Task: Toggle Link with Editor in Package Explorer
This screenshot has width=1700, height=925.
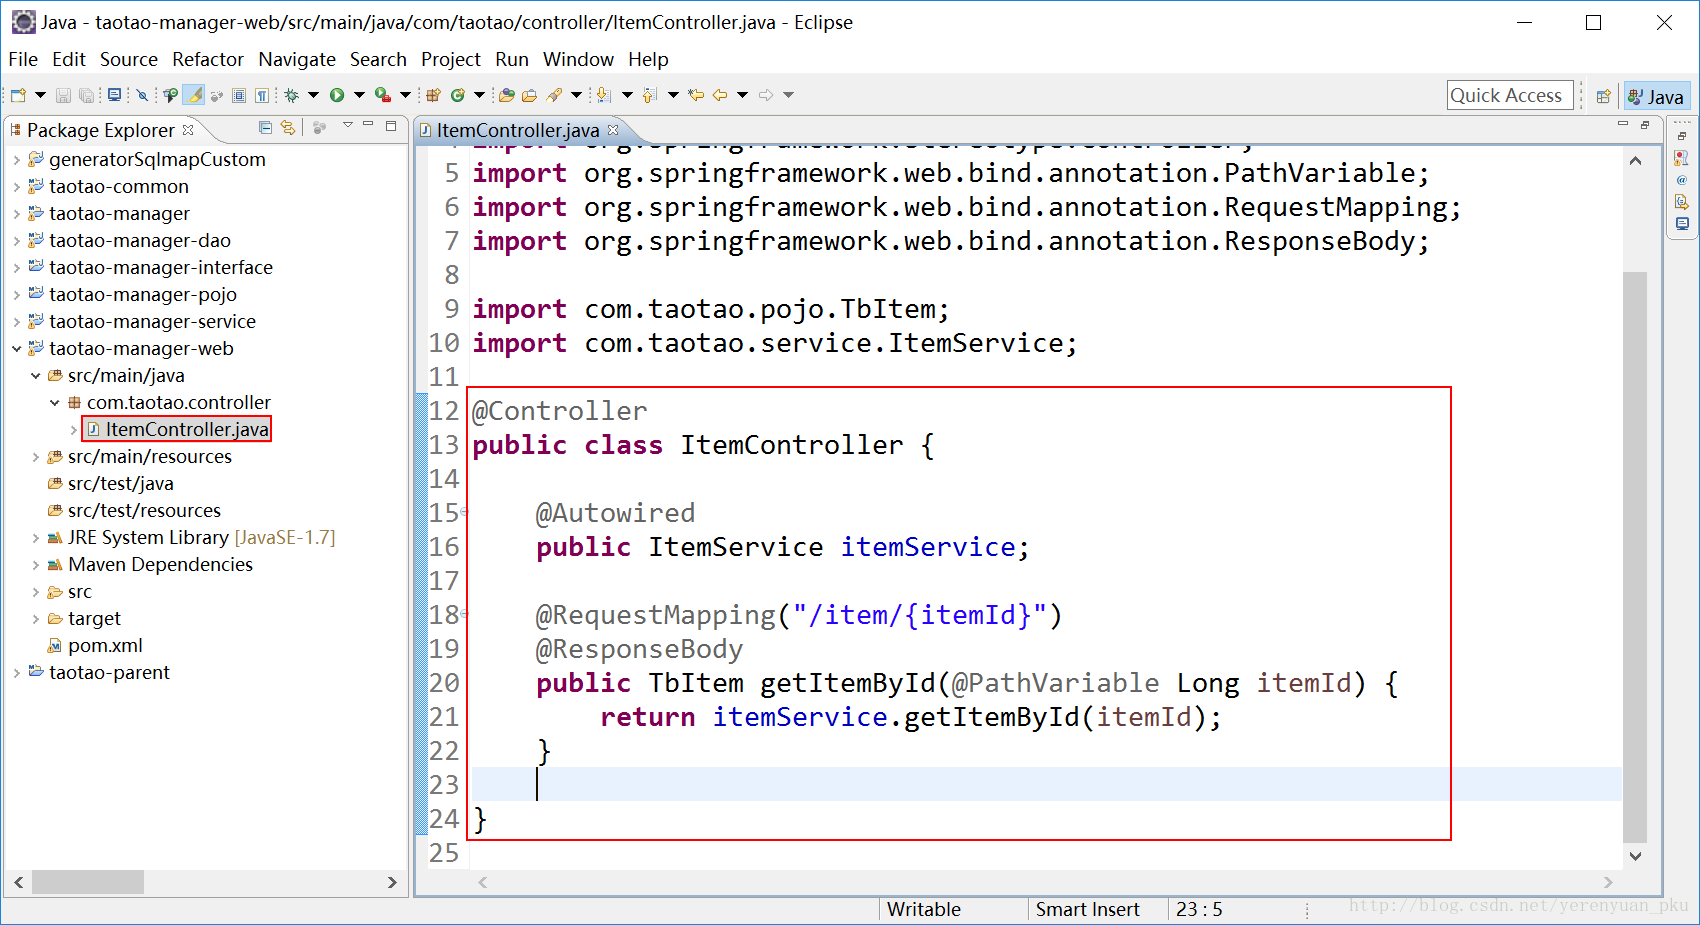Action: pos(288,127)
